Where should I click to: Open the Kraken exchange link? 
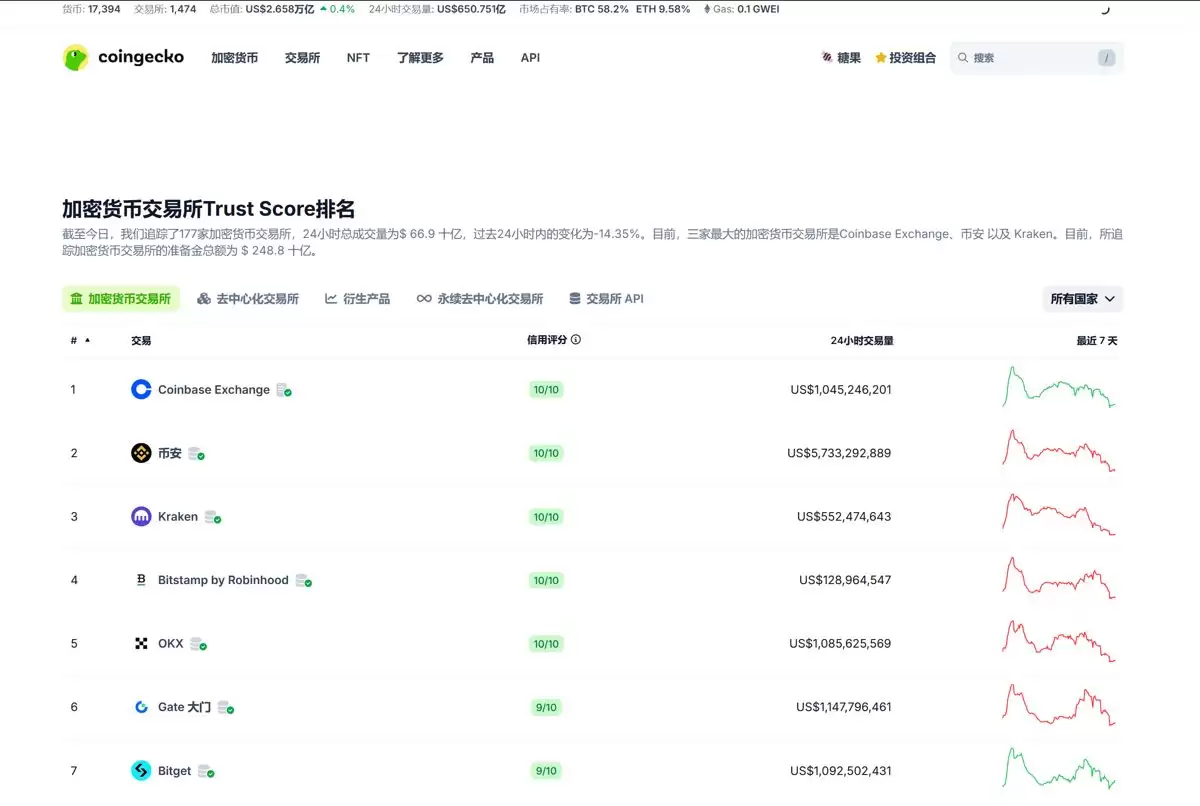[178, 517]
